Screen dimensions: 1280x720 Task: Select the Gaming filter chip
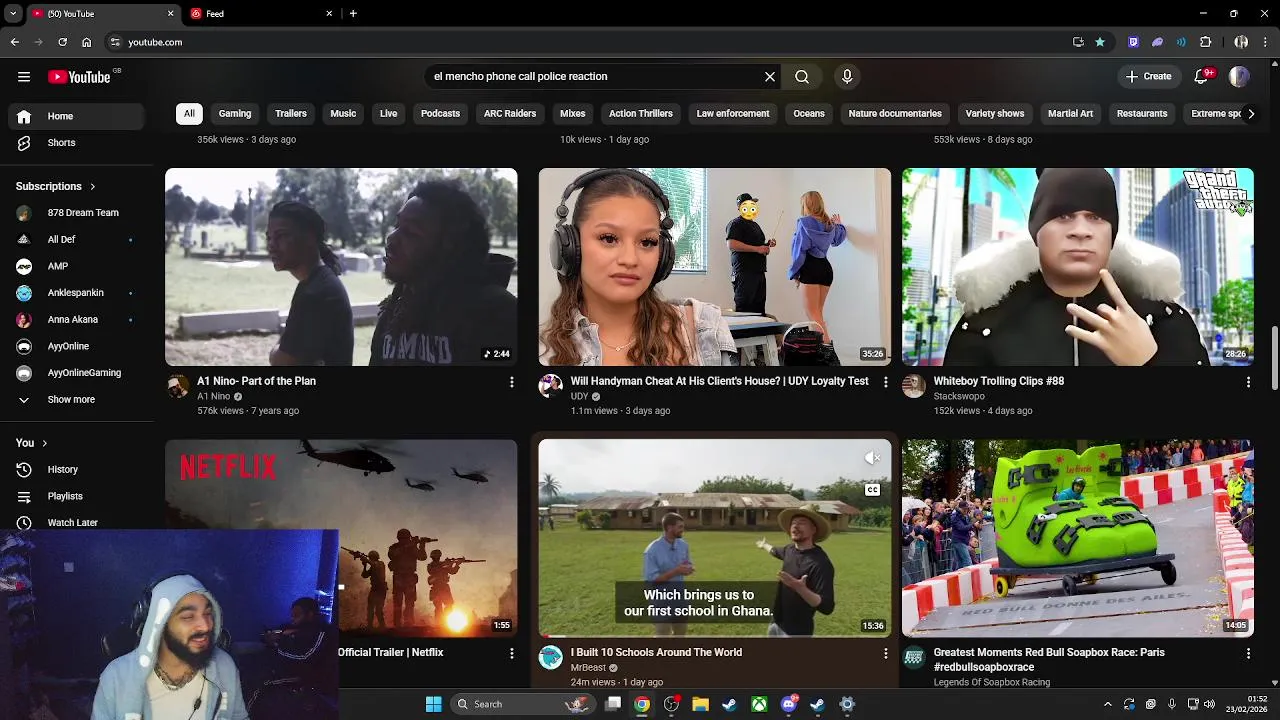click(x=235, y=113)
